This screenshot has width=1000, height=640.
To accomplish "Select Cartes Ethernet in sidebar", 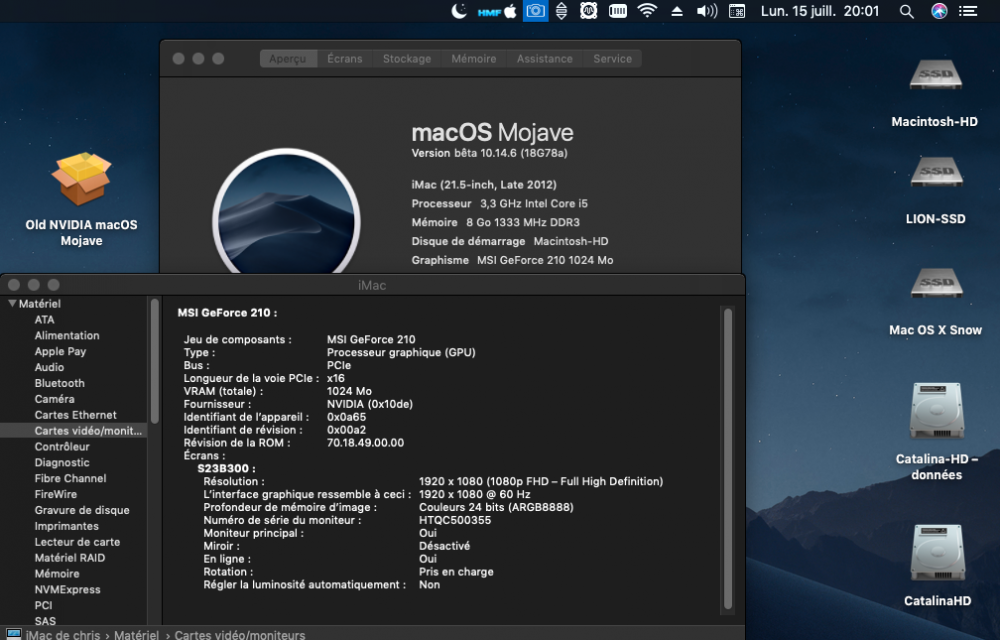I will tap(75, 415).
